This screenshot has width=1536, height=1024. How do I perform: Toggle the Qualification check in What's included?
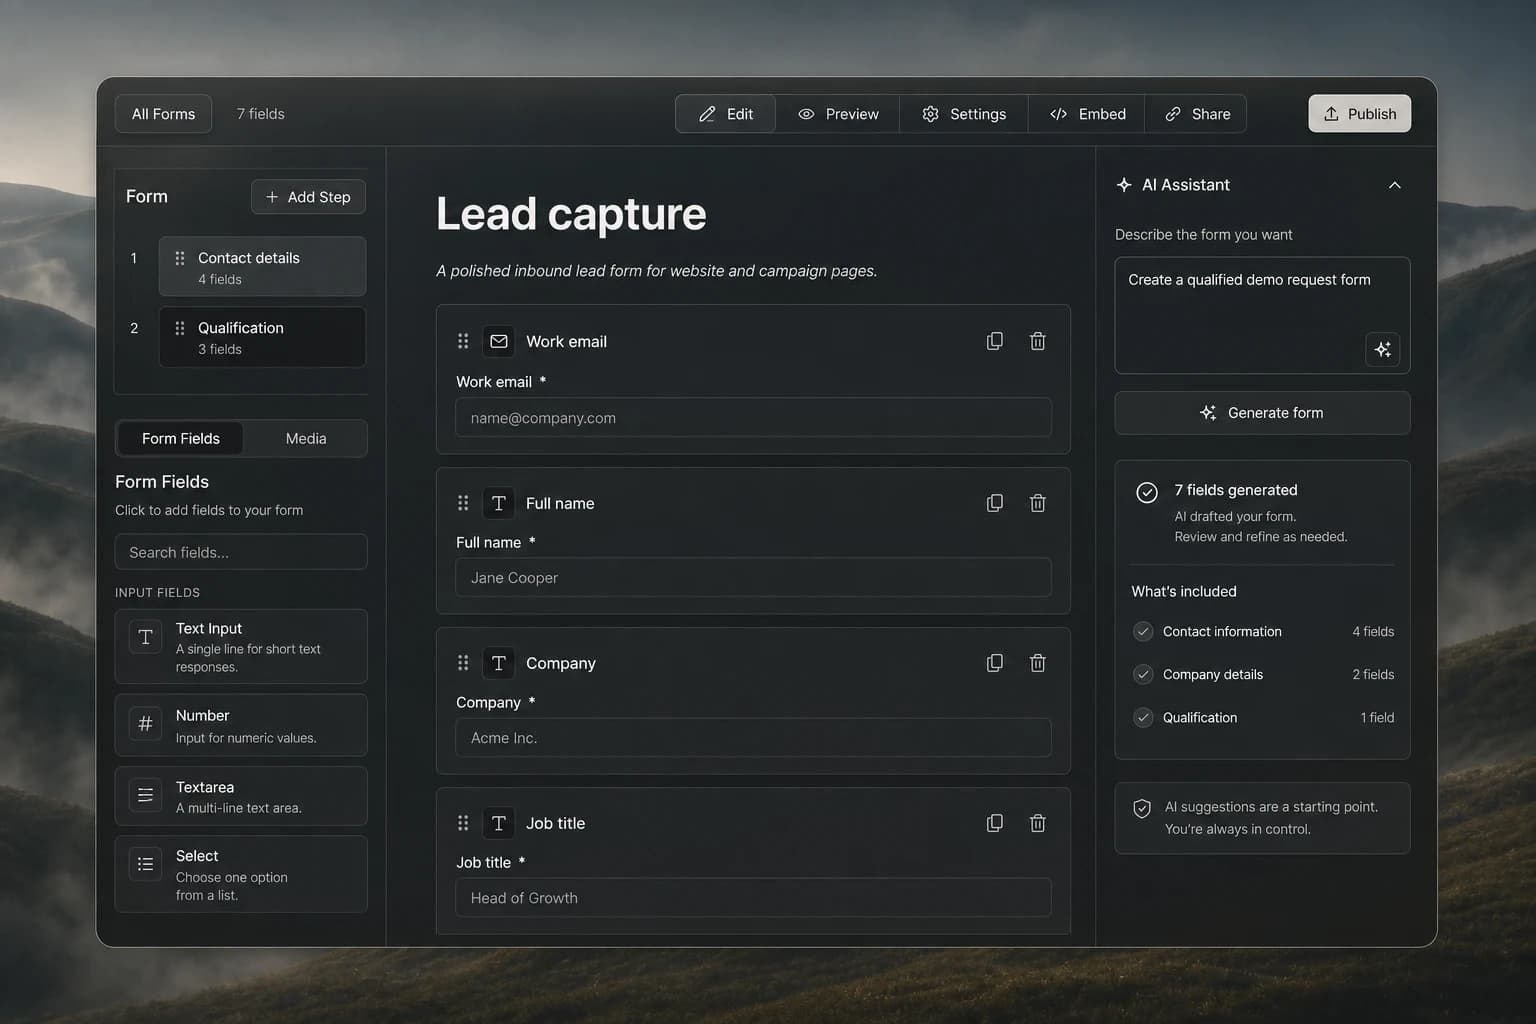click(1143, 717)
